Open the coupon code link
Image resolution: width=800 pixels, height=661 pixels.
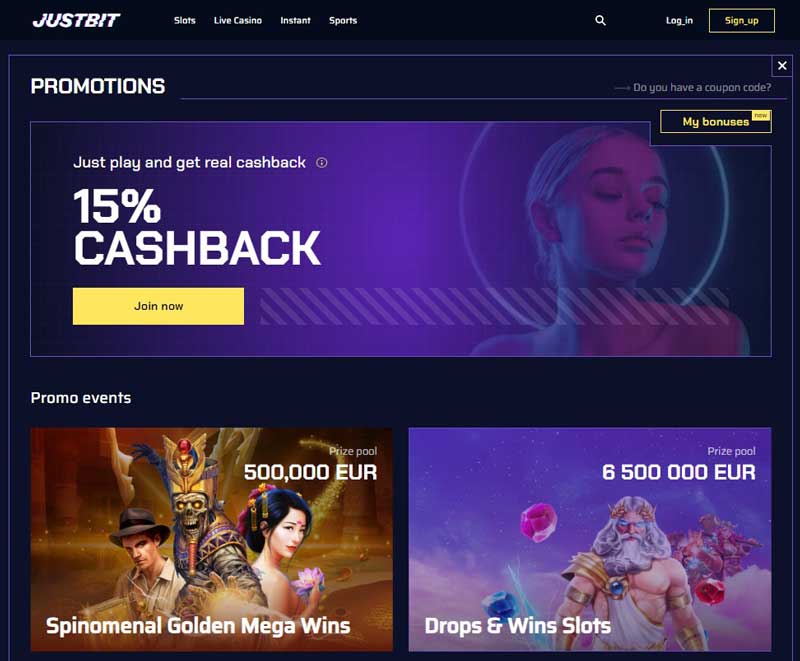point(702,88)
